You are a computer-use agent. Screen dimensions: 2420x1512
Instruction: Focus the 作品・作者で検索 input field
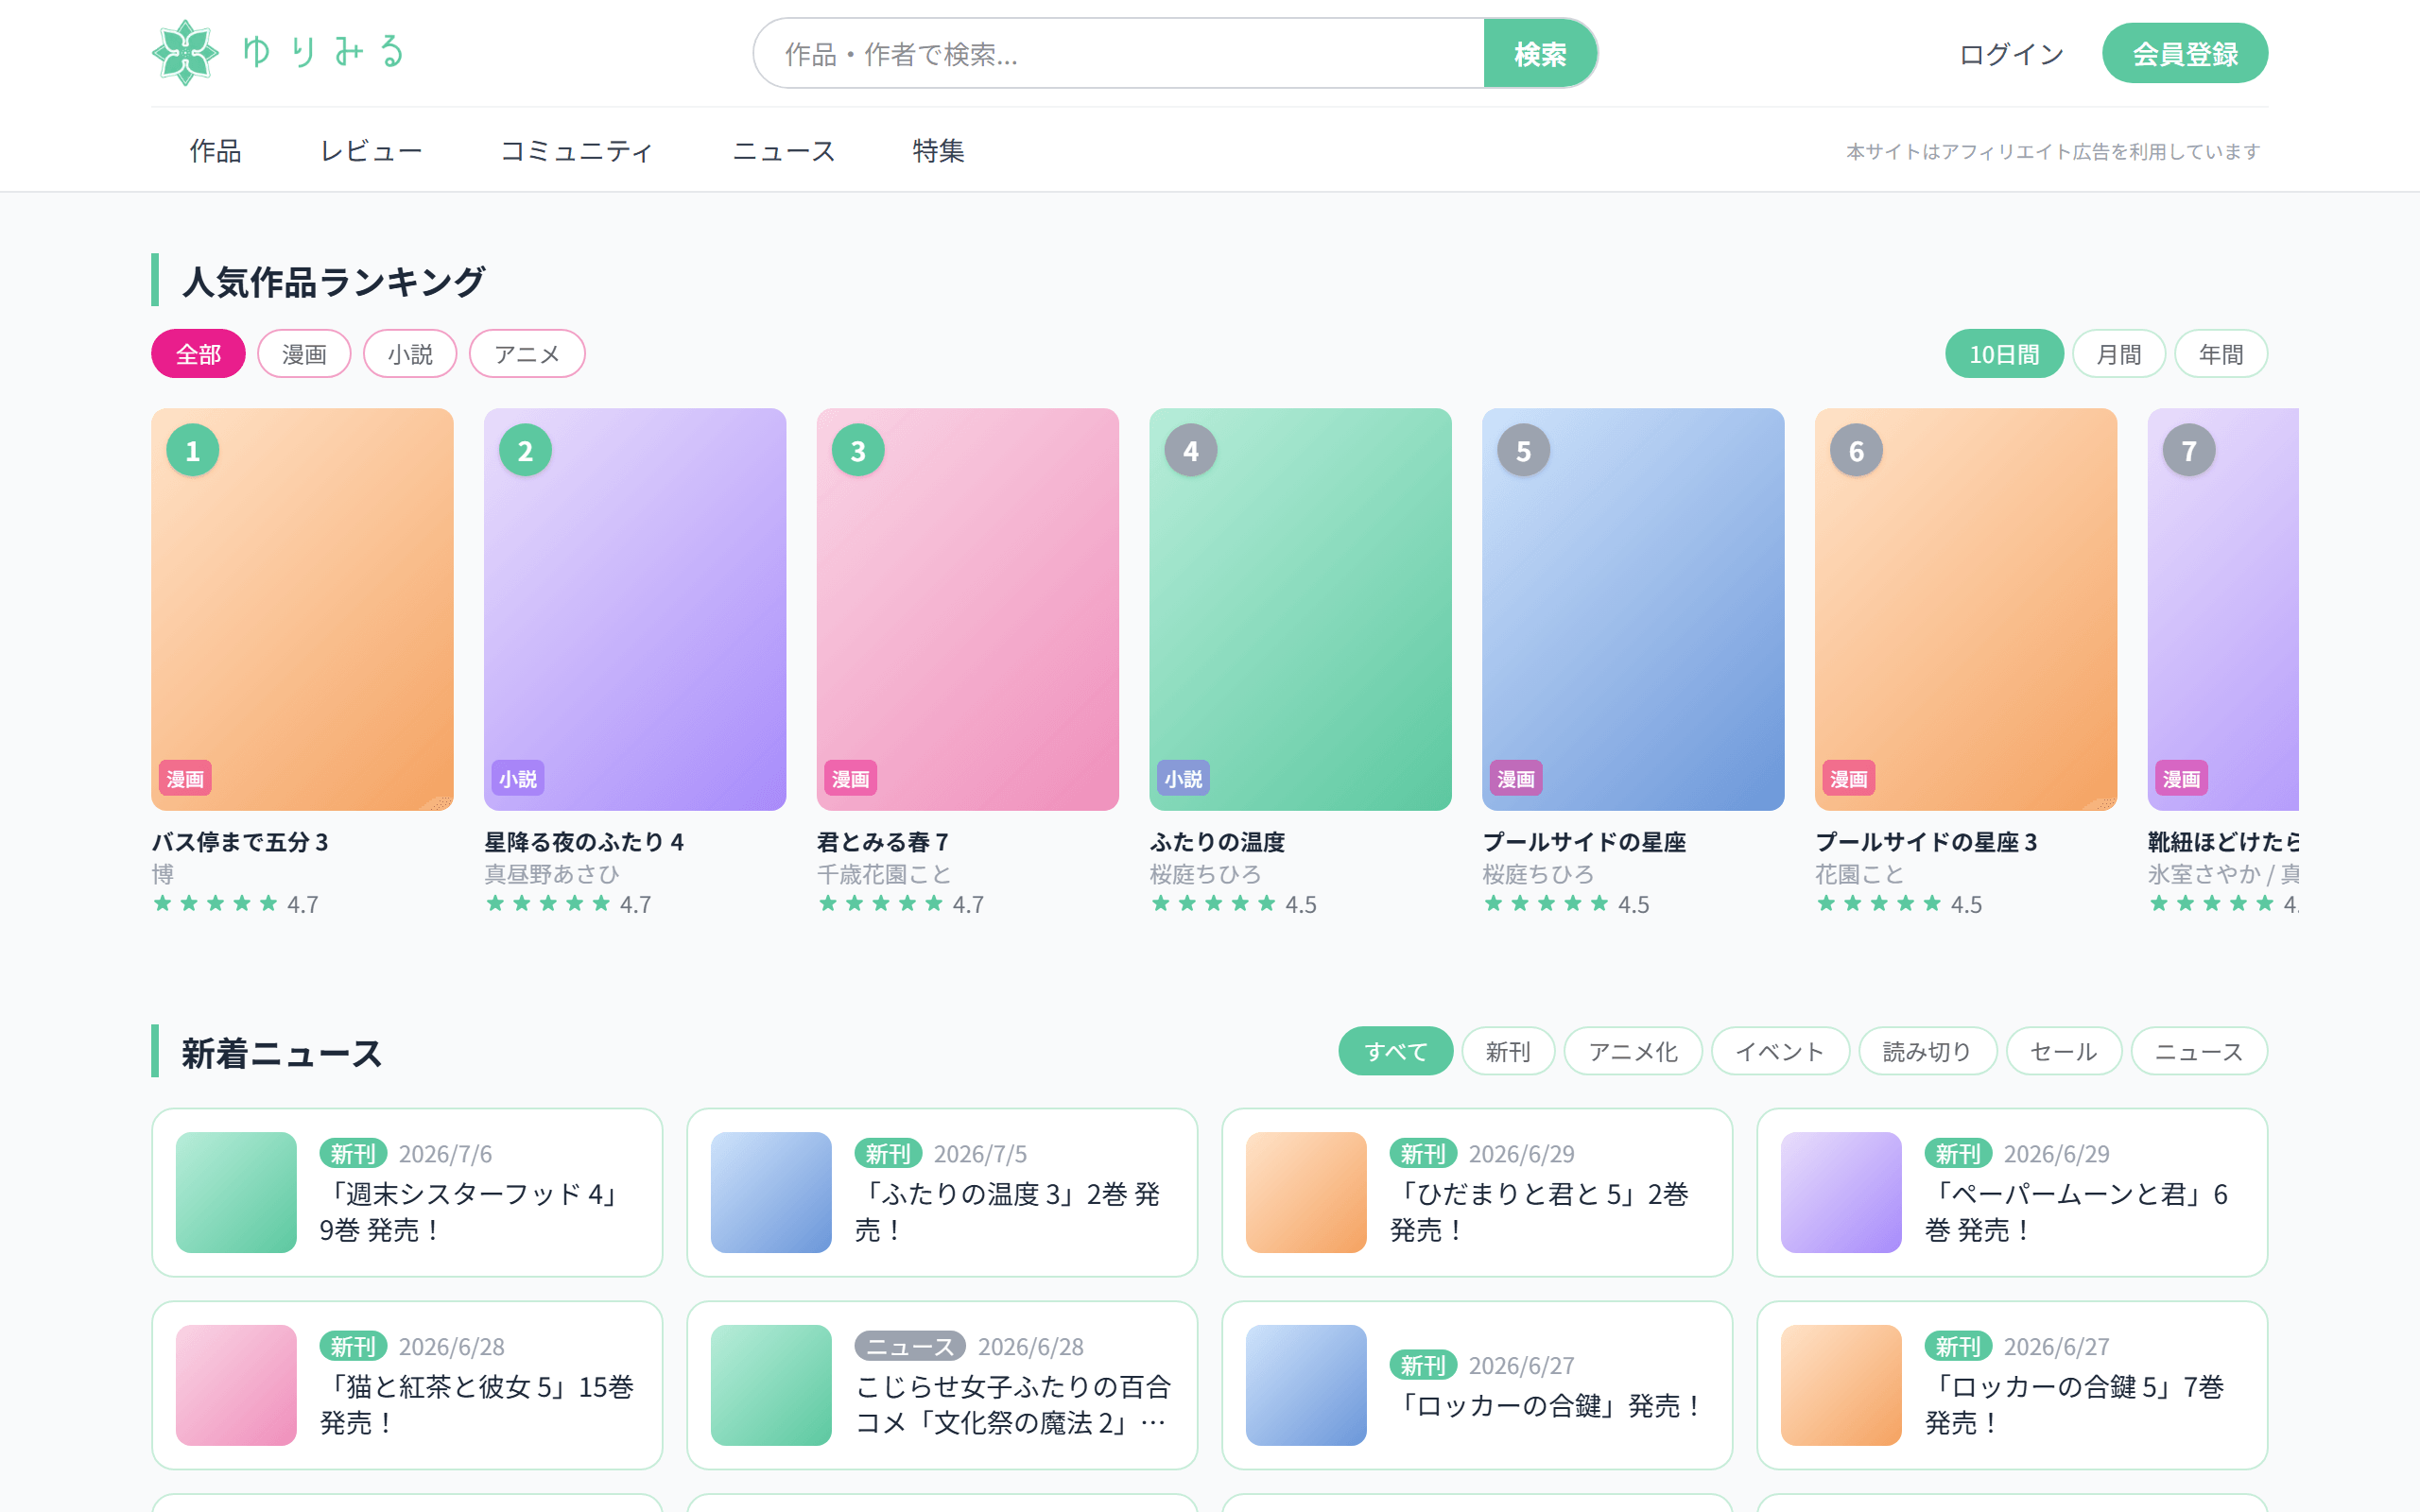click(1118, 53)
